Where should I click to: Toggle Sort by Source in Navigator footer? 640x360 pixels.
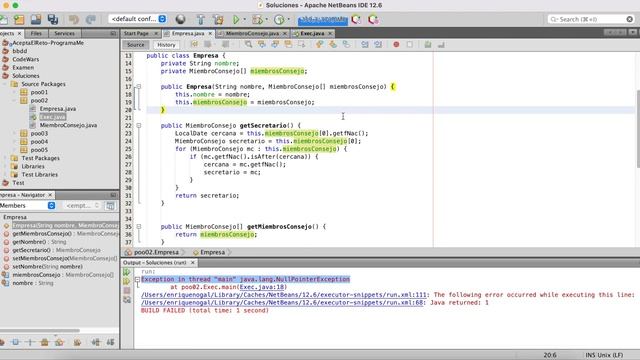110,342
